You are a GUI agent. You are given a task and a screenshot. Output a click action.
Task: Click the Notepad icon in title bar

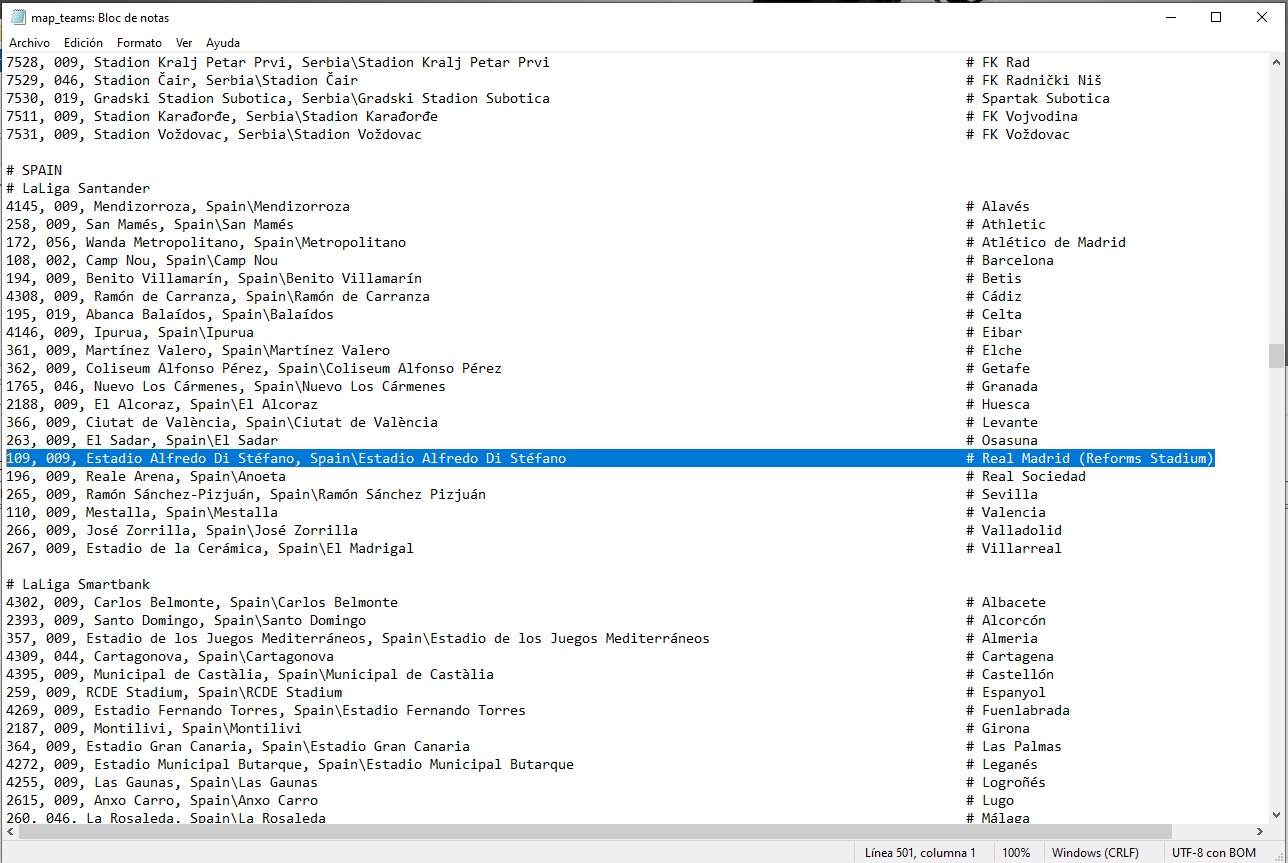coord(18,17)
